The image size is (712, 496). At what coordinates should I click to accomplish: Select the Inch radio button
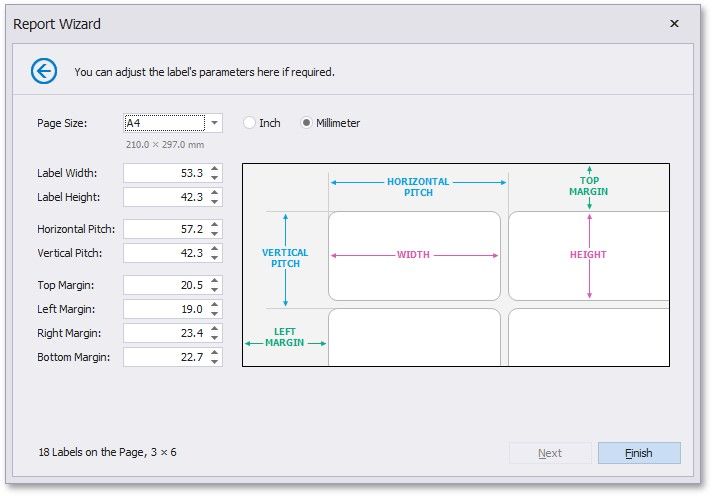point(249,123)
